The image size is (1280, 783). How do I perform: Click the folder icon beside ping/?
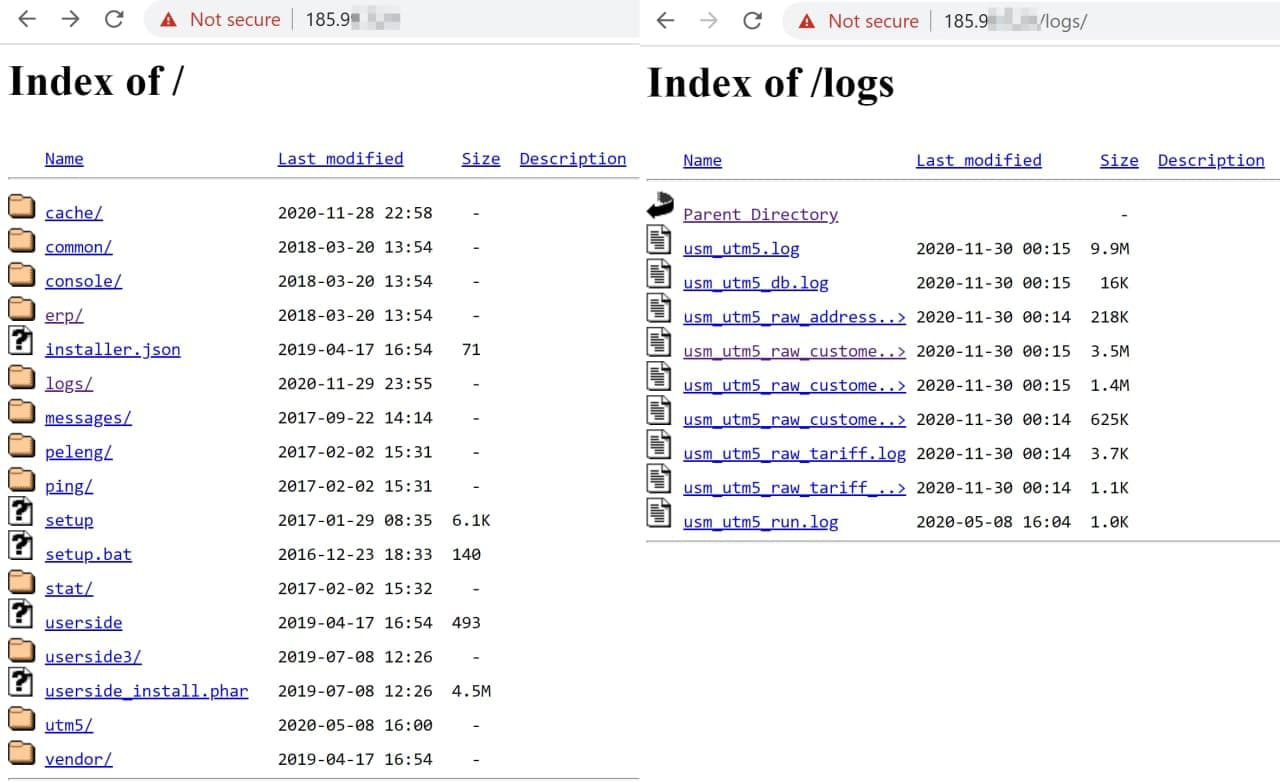(21, 480)
